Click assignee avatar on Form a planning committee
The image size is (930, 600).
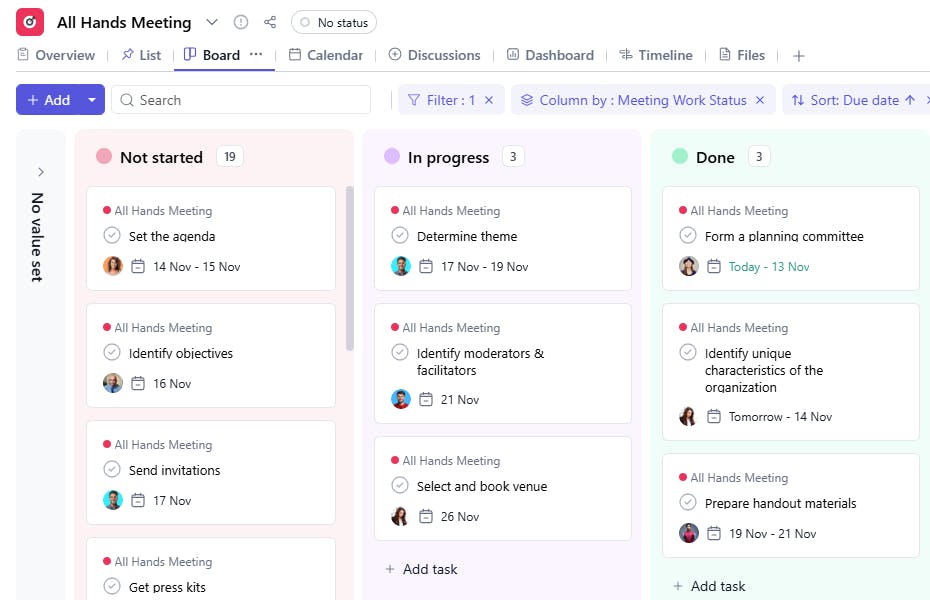point(689,266)
